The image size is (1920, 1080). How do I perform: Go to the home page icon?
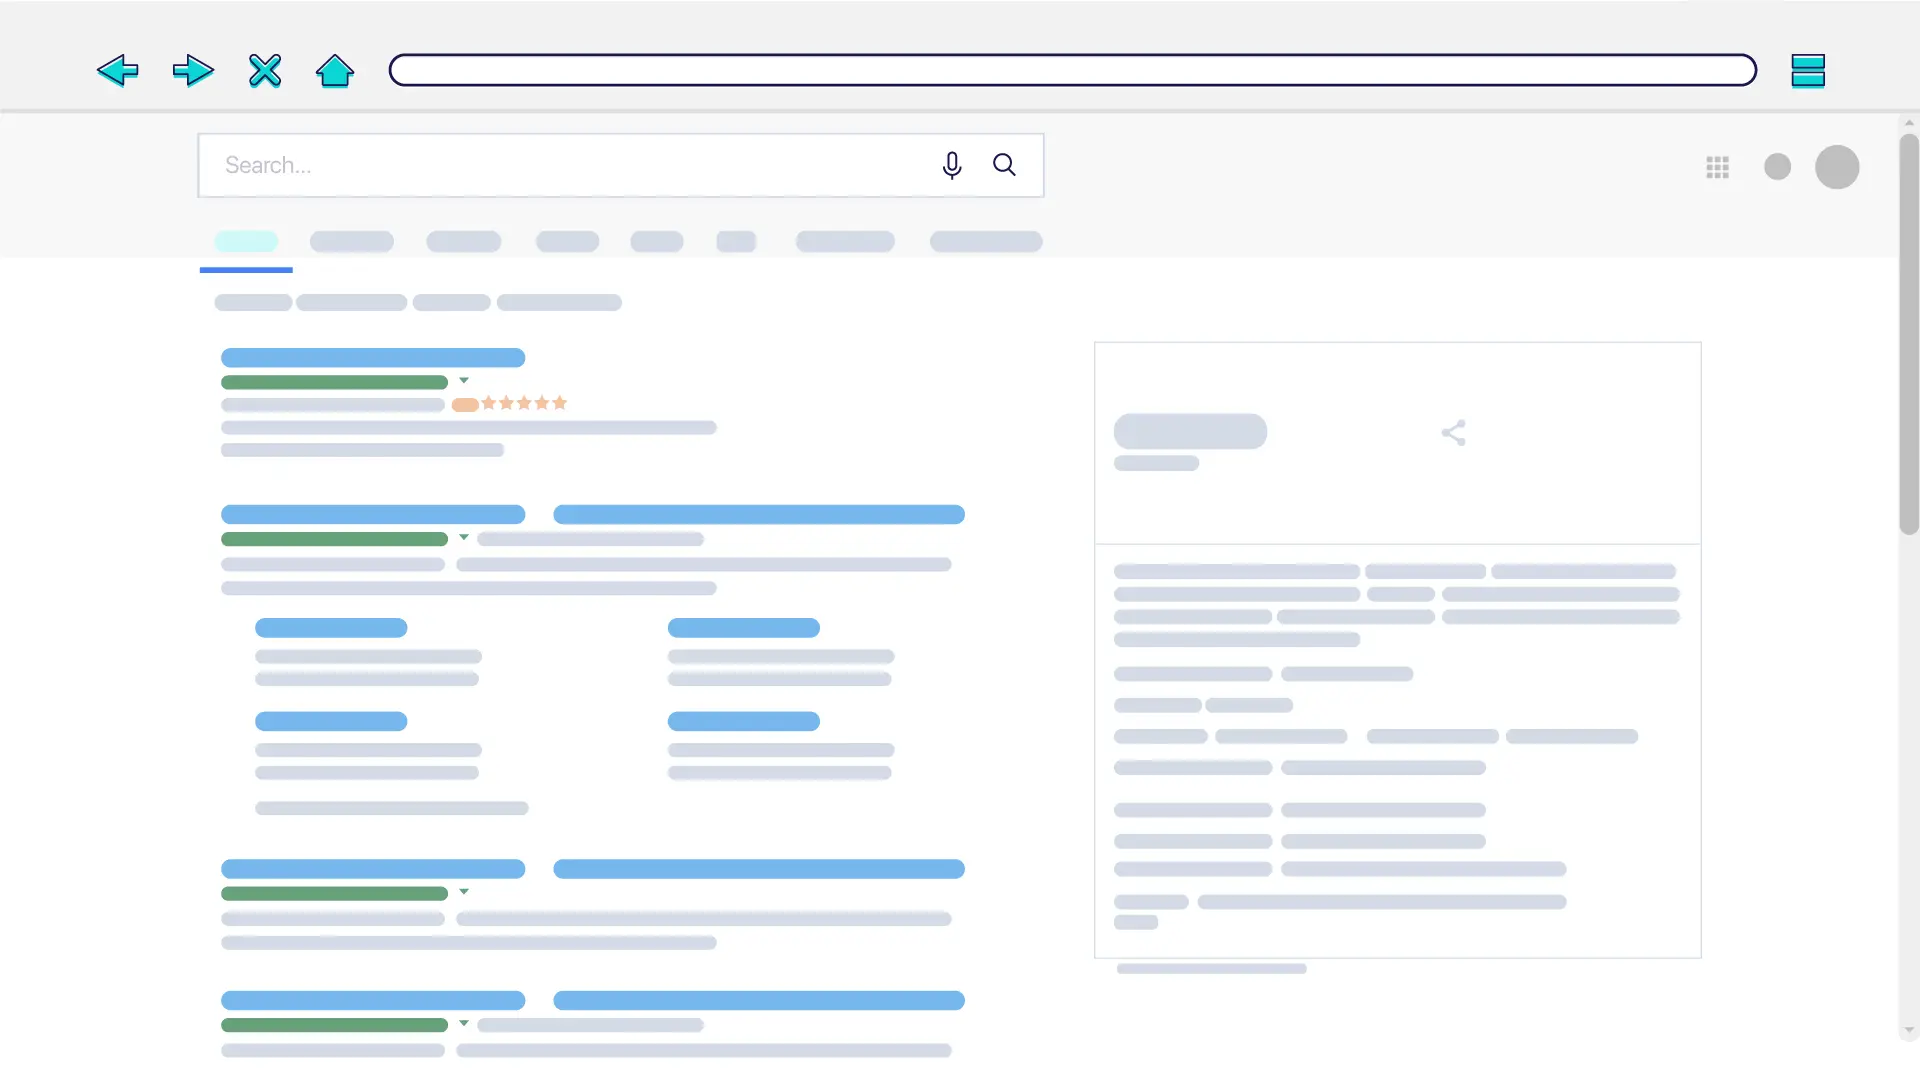(335, 71)
